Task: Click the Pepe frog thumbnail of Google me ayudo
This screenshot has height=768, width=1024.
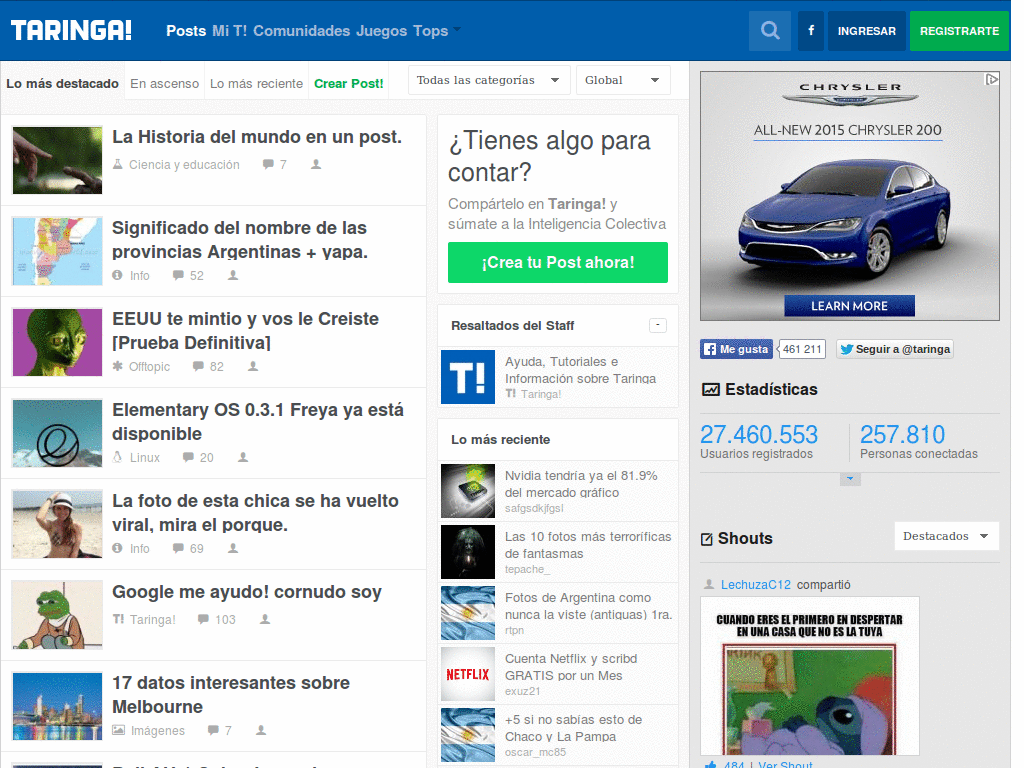Action: point(57,615)
